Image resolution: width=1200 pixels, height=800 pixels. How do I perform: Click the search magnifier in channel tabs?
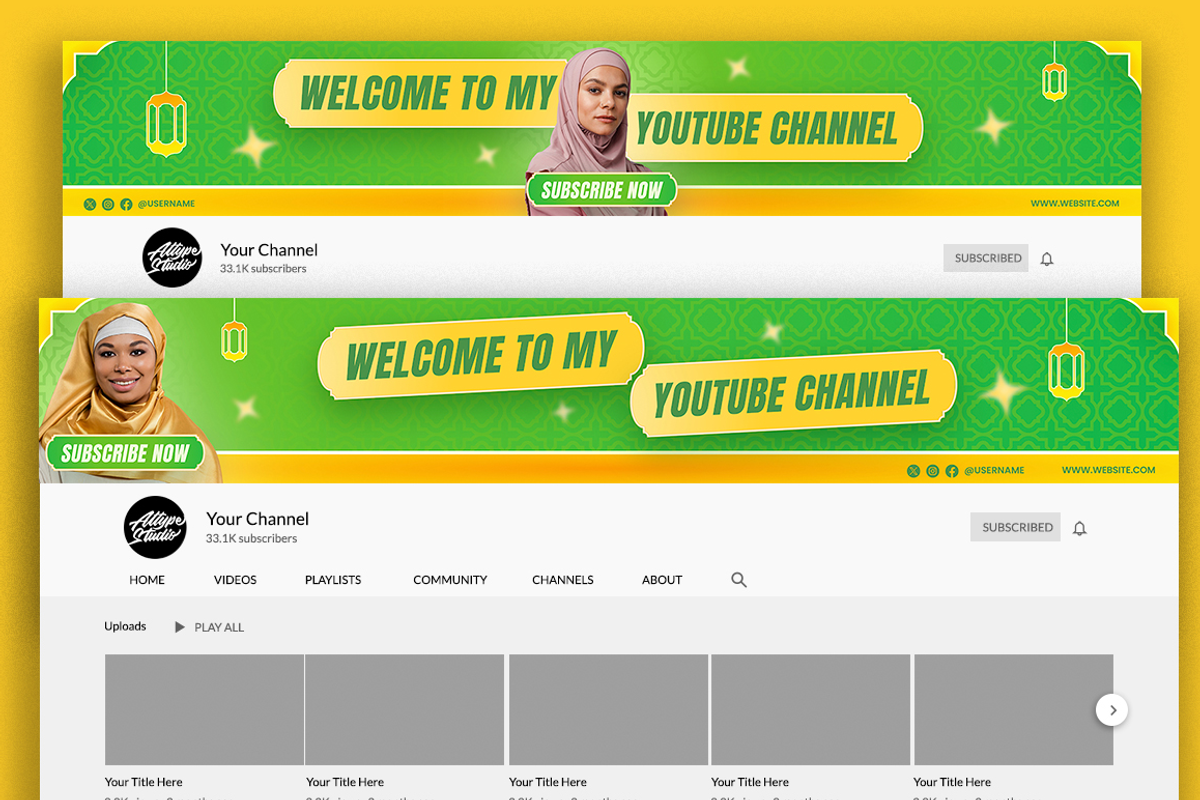[x=739, y=580]
